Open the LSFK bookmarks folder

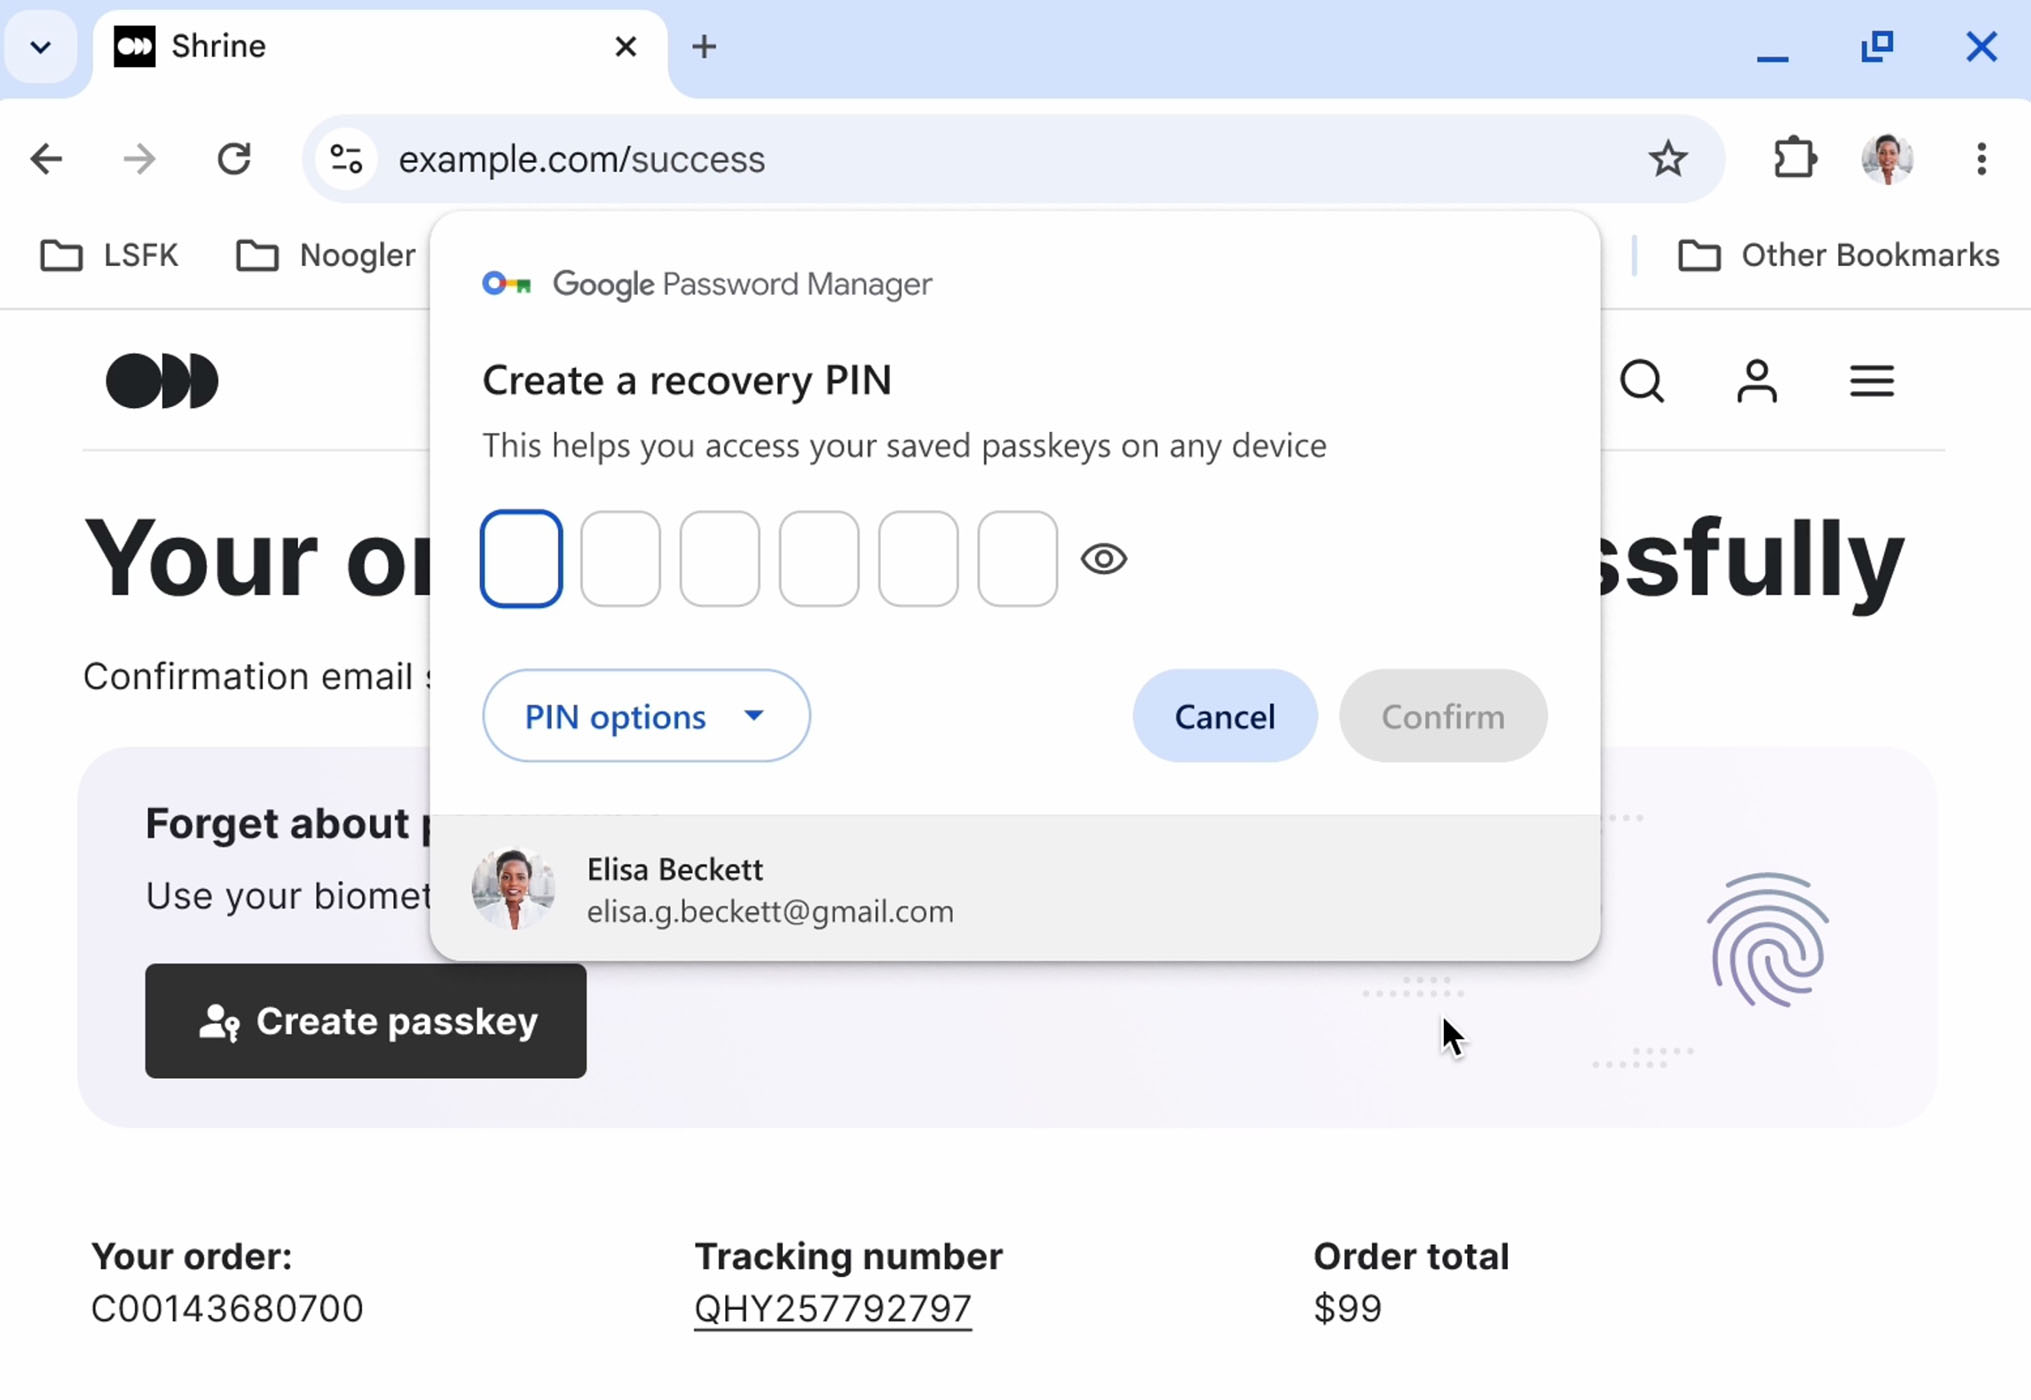coord(110,256)
